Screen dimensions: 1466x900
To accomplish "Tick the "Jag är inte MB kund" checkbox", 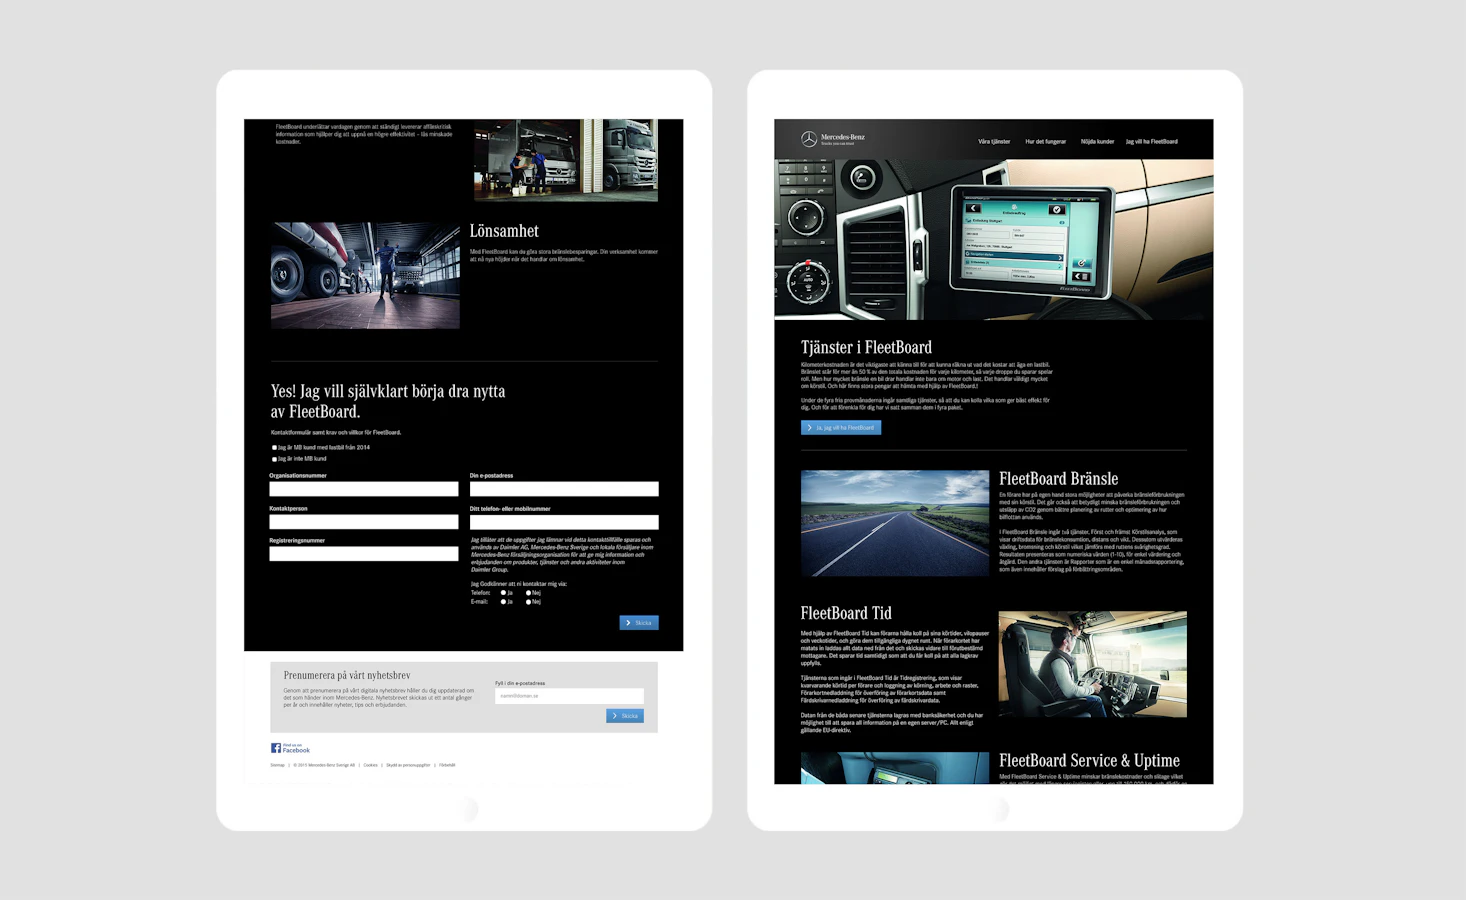I will pyautogui.click(x=274, y=459).
